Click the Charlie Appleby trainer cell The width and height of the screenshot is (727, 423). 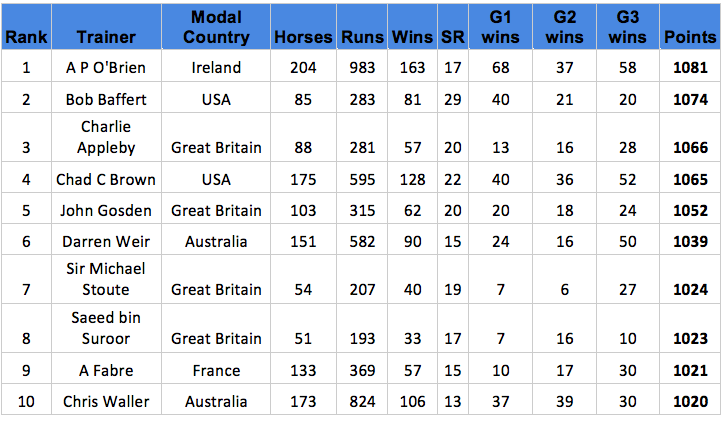click(105, 138)
